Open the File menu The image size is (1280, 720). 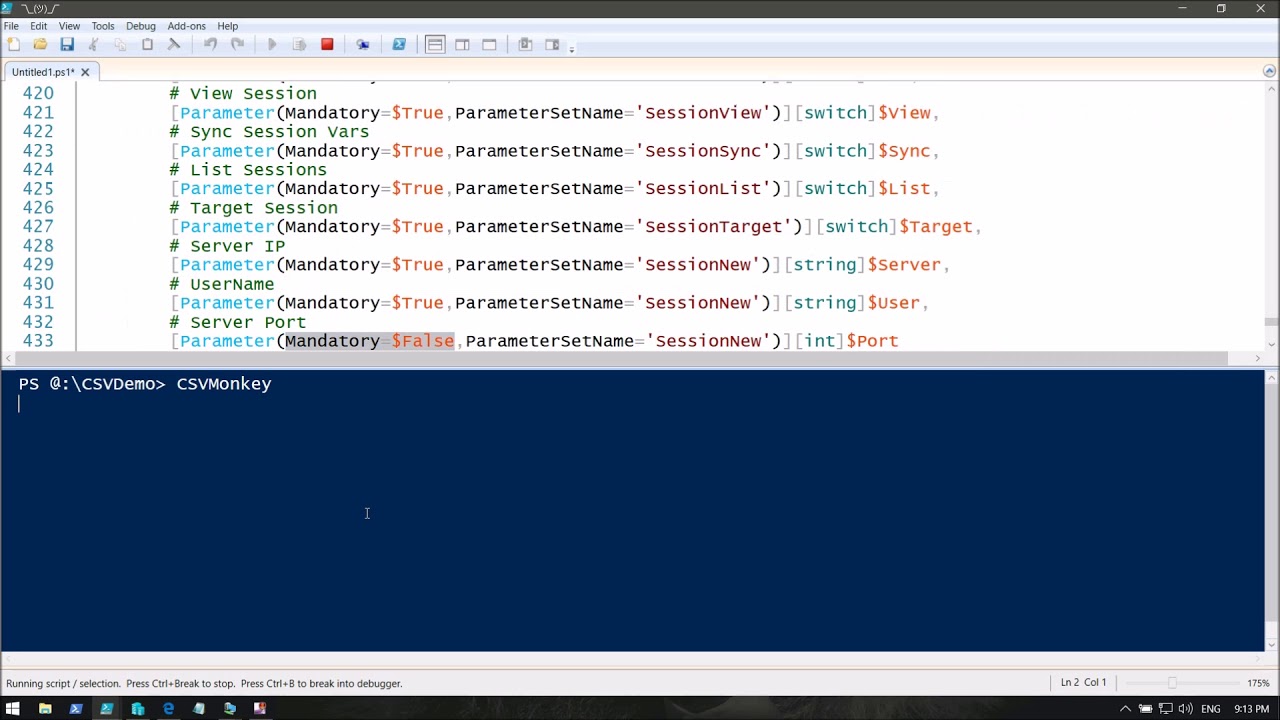(11, 26)
